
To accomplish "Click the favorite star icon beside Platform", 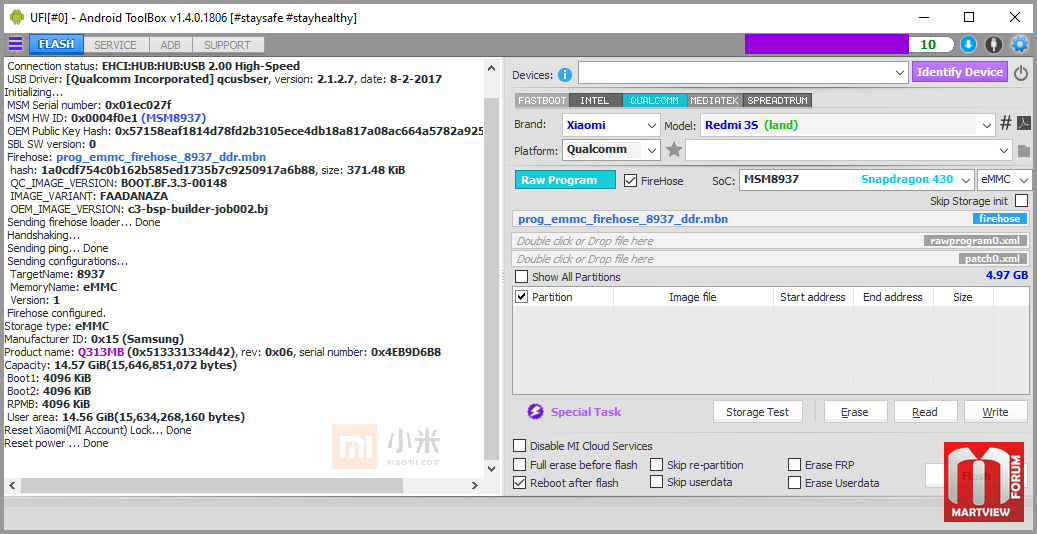I will coord(674,150).
